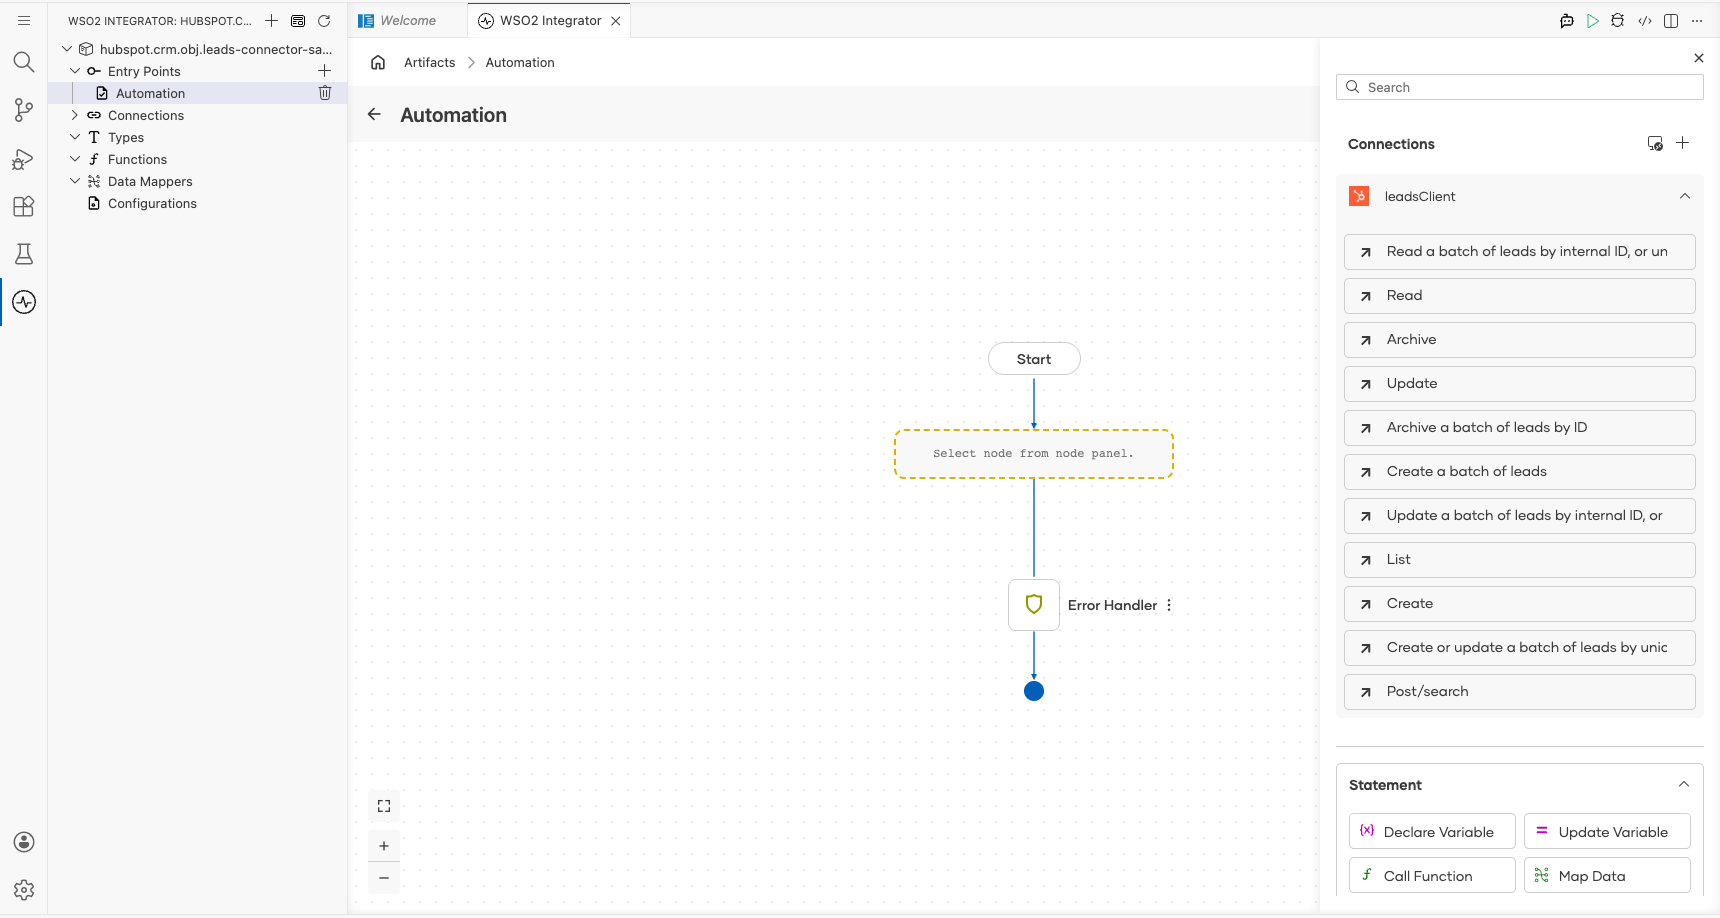This screenshot has width=1720, height=918.
Task: Select 'Update a batch of leads by internal ID'
Action: [x=1520, y=515]
